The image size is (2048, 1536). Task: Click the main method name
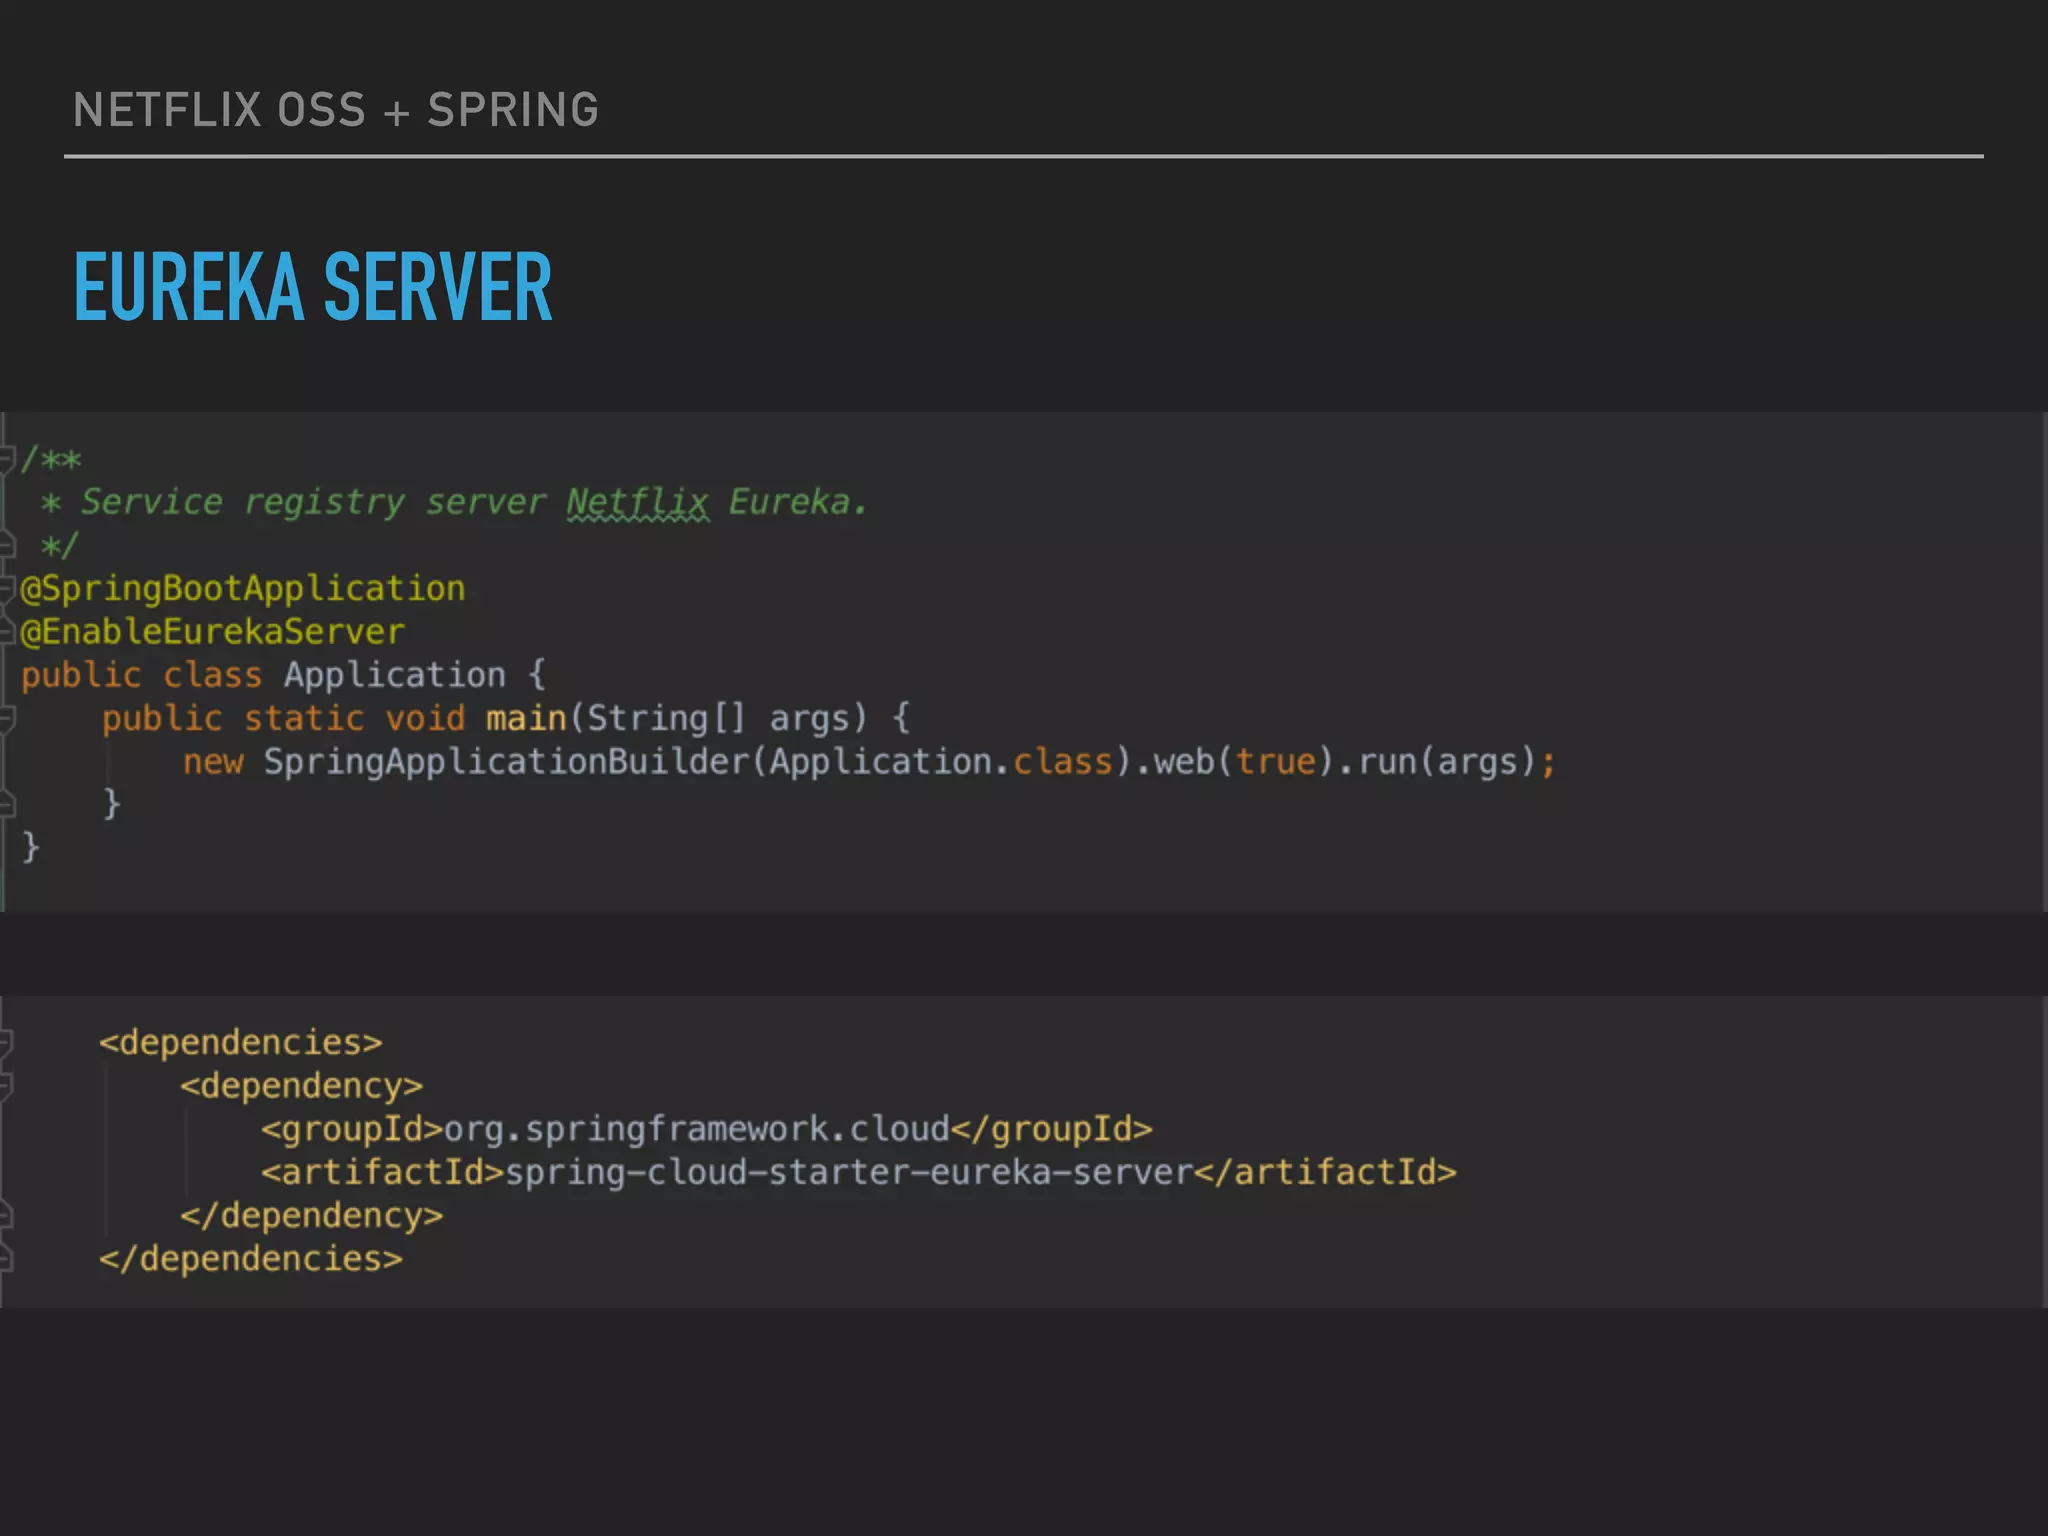click(x=526, y=718)
